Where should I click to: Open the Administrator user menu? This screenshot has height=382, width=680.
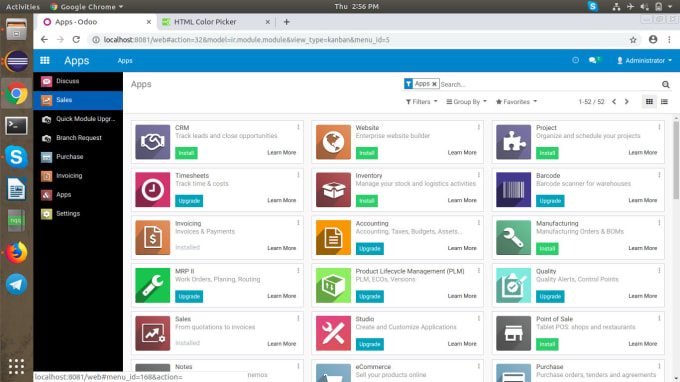tap(644, 60)
